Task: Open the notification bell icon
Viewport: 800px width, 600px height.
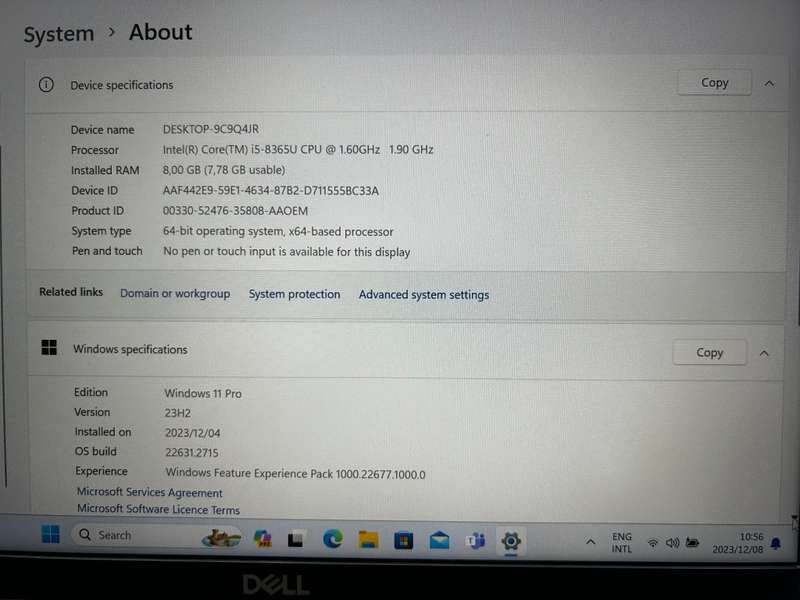Action: [776, 543]
